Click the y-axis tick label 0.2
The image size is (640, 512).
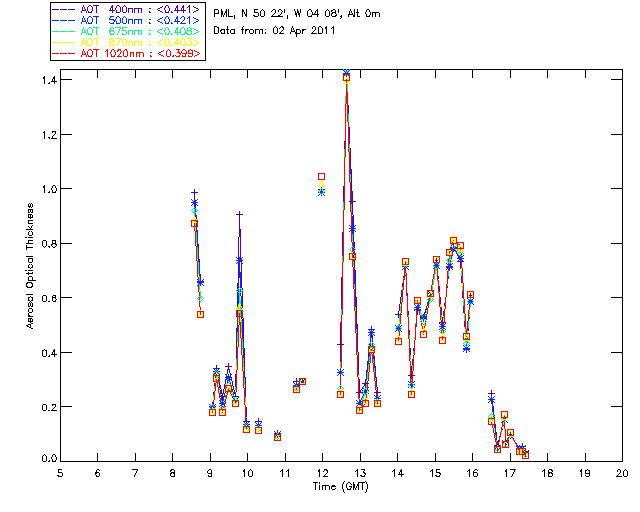(x=49, y=407)
